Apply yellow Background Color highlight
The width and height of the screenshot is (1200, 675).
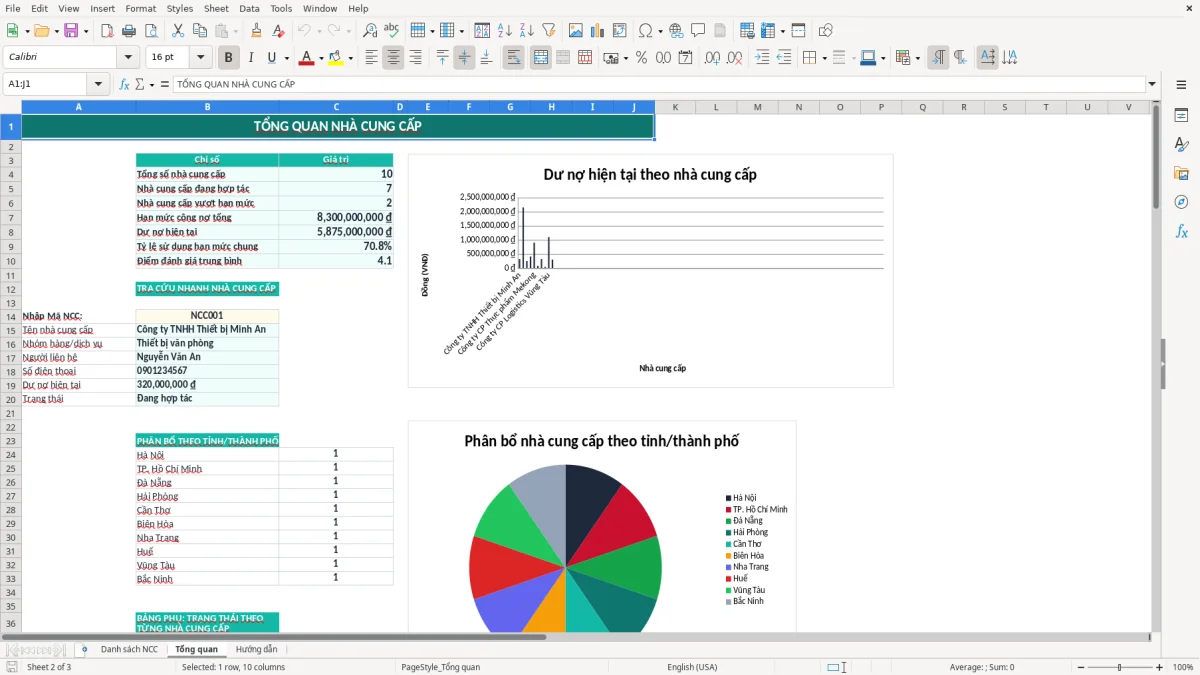point(335,58)
